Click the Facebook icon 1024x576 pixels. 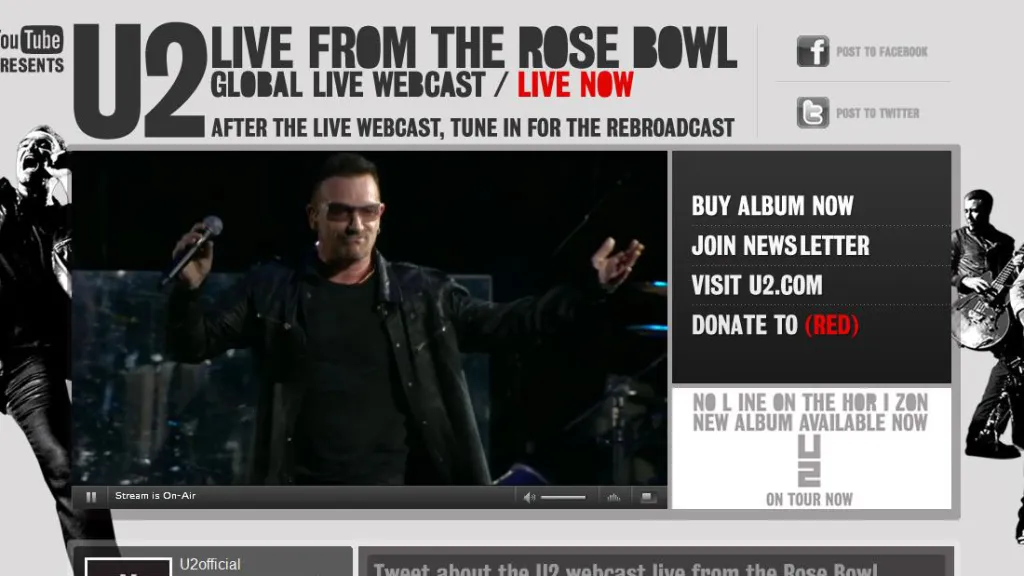coord(812,51)
